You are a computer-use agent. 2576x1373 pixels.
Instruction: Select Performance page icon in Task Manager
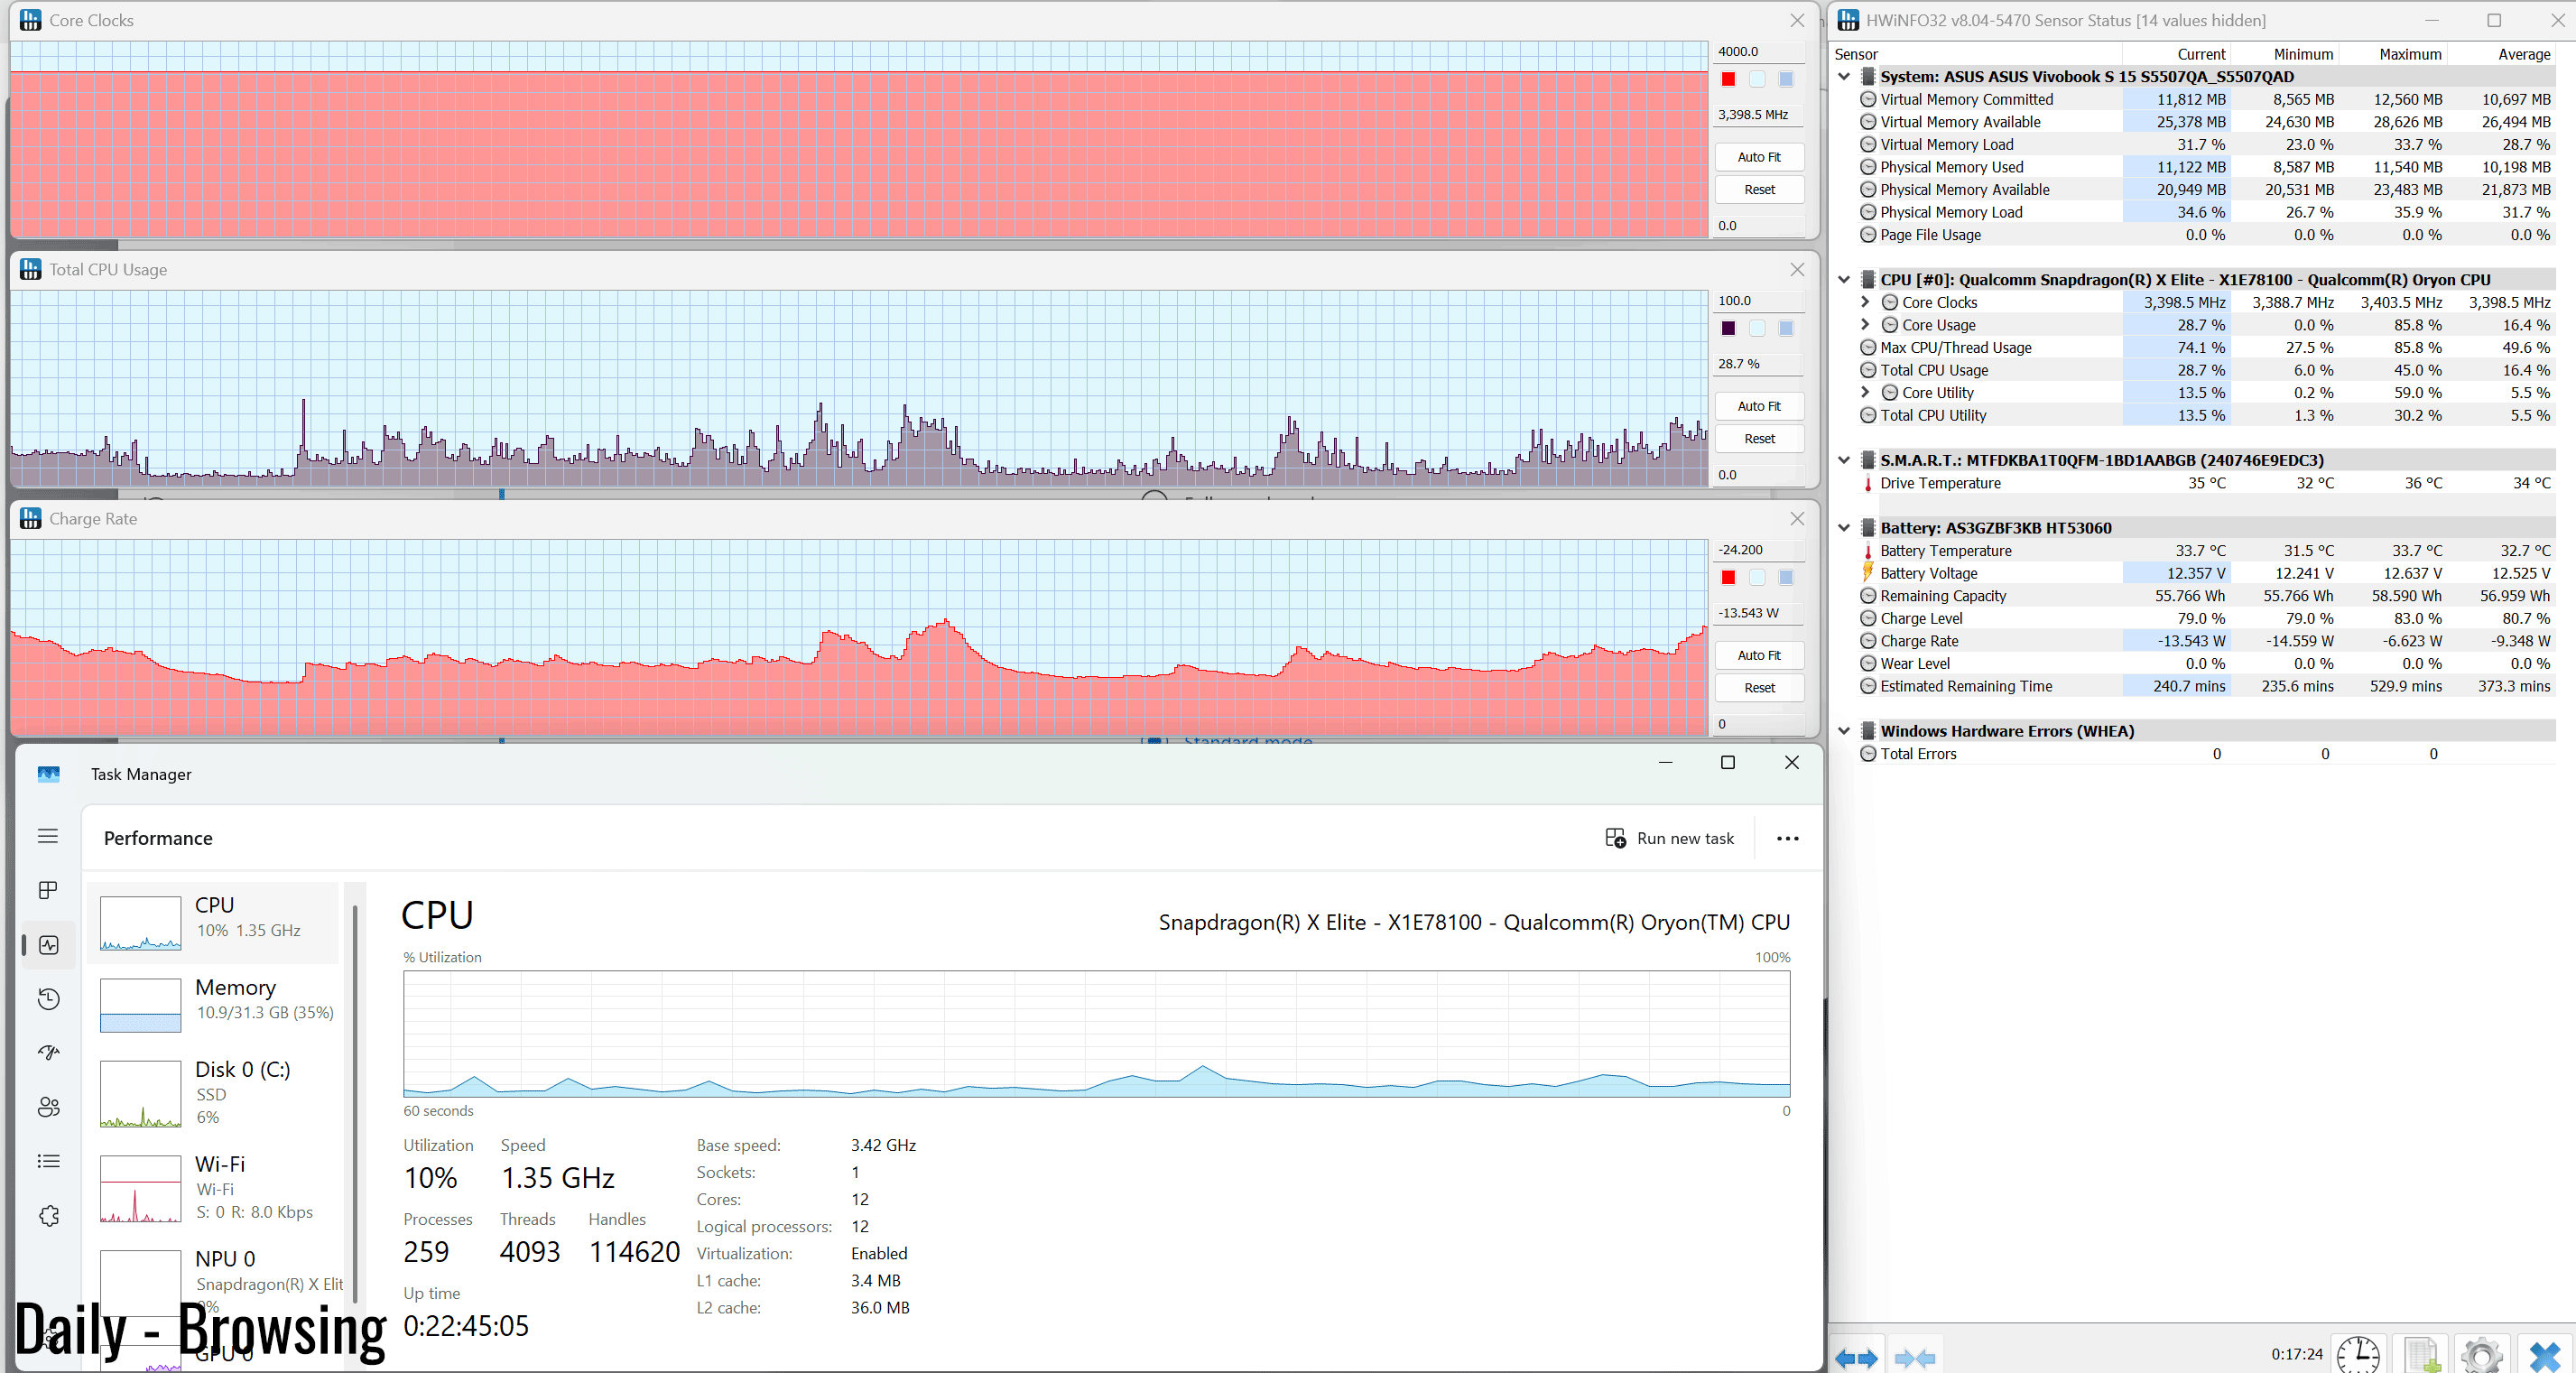tap(48, 945)
